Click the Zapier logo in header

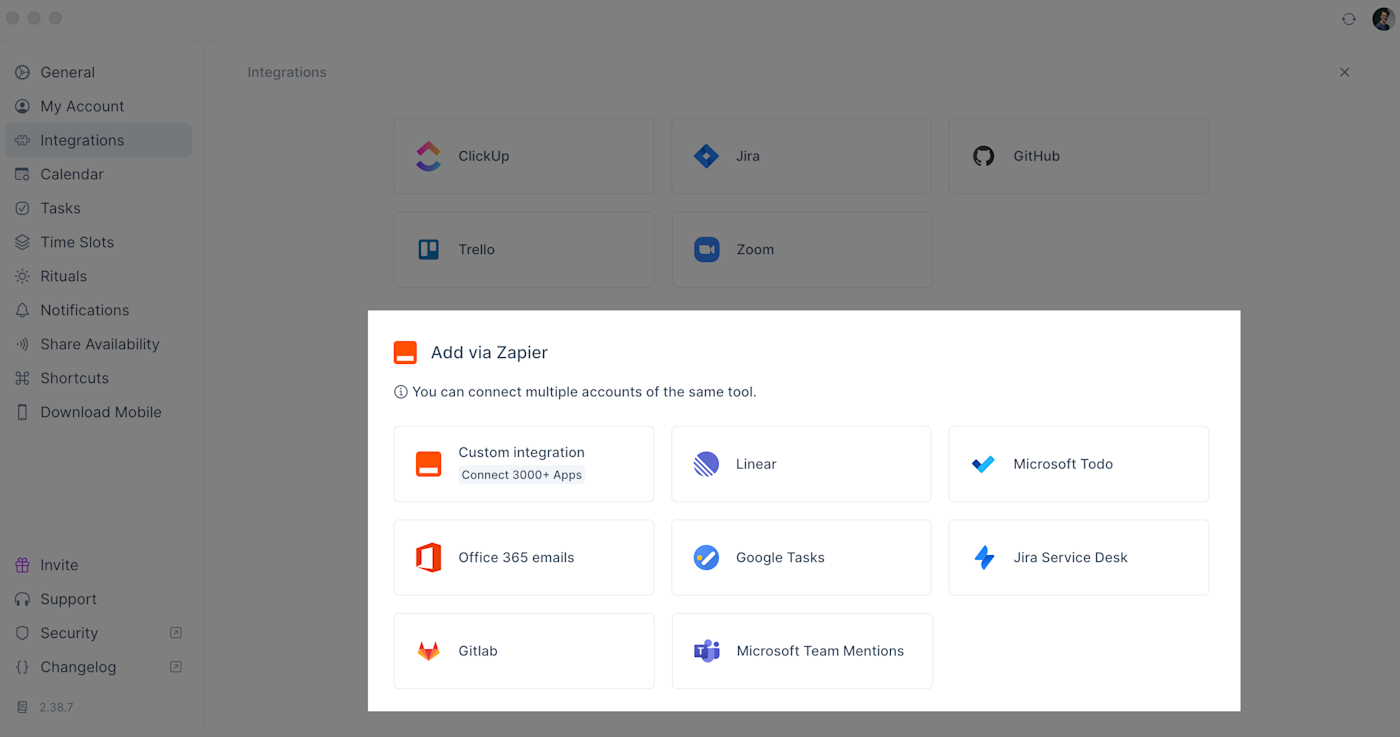click(x=405, y=352)
